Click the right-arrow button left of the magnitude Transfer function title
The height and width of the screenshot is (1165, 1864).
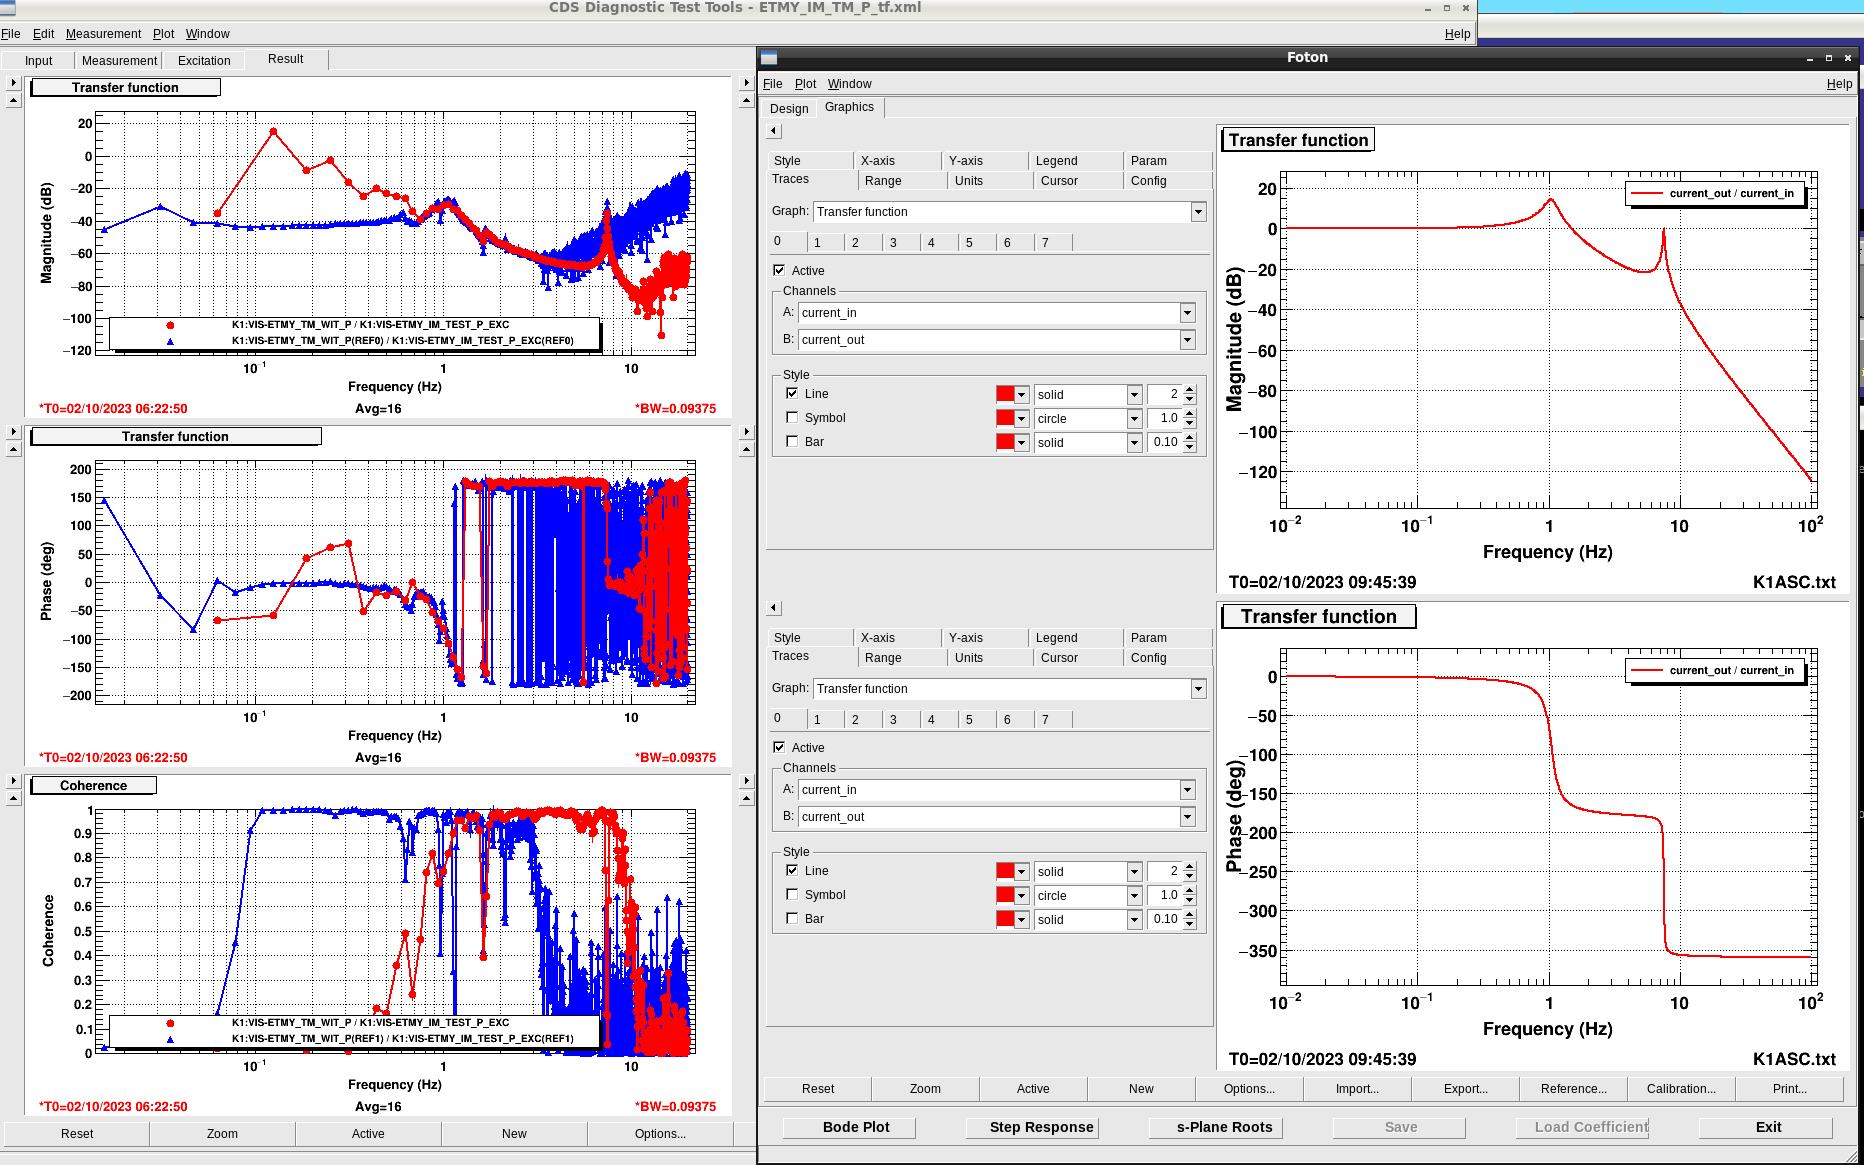click(x=13, y=82)
